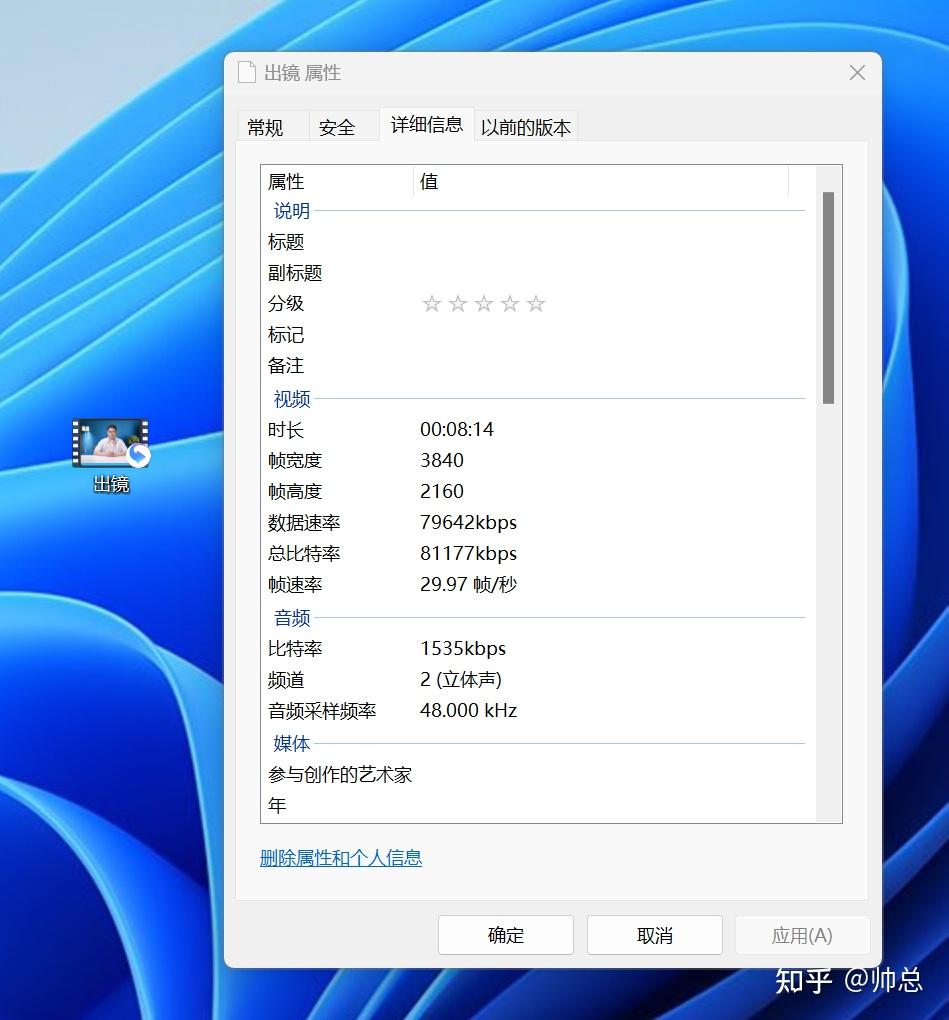Click the first star in the rating row
949x1020 pixels.
[432, 303]
